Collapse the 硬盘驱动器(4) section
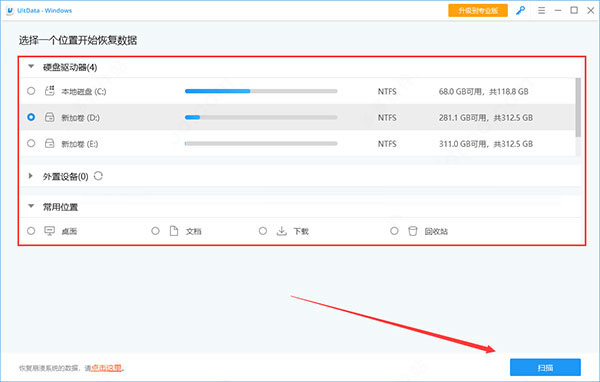600x382 pixels. point(31,67)
